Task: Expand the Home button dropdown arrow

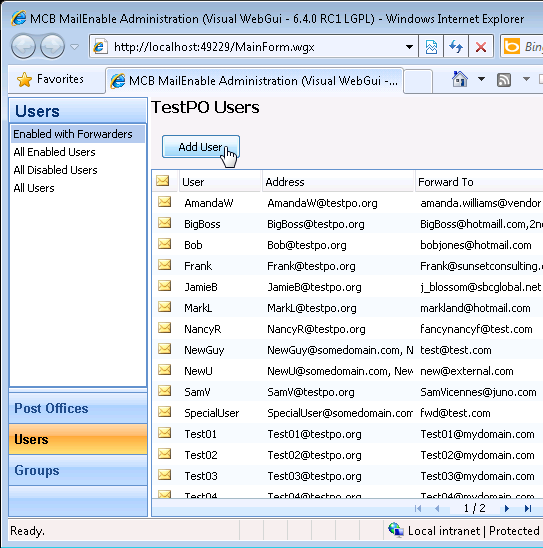Action: click(x=481, y=79)
